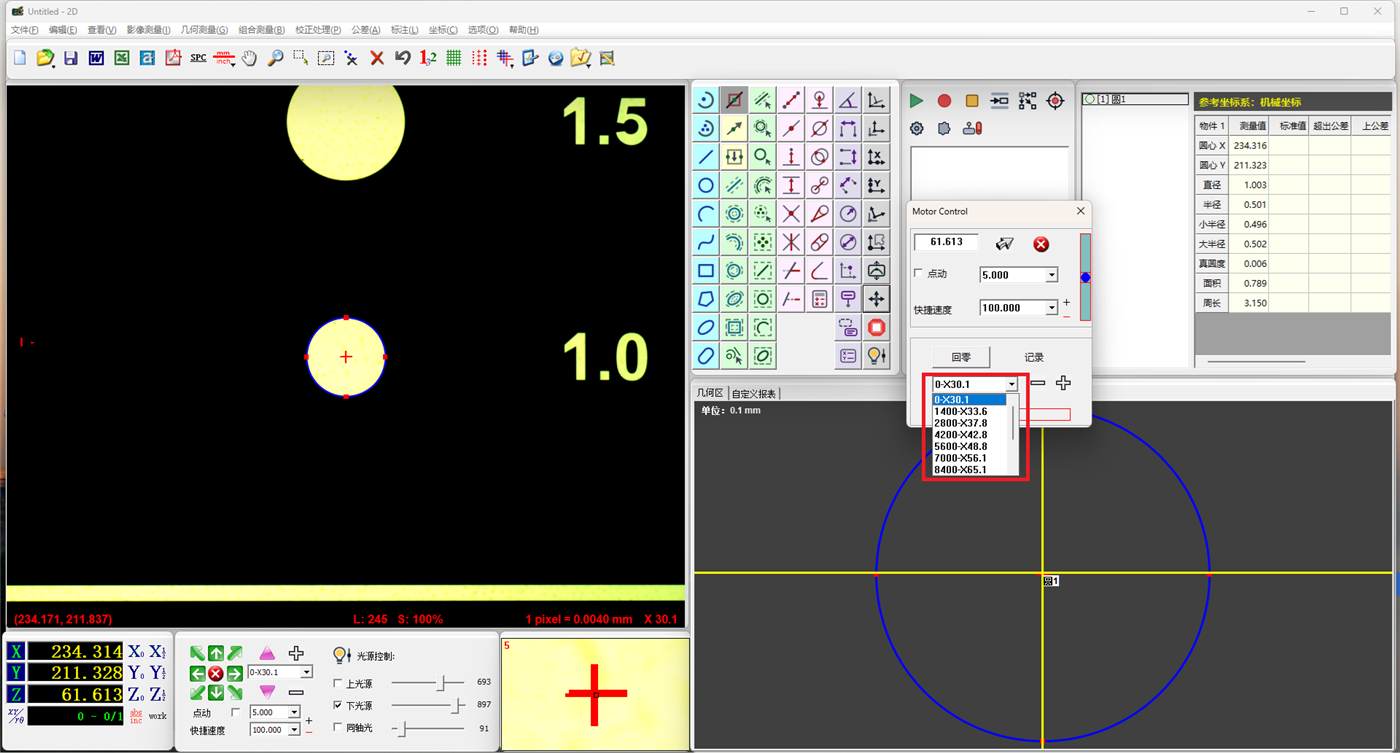Enable the 上光源 checkbox
This screenshot has width=1400, height=753.
pos(337,684)
